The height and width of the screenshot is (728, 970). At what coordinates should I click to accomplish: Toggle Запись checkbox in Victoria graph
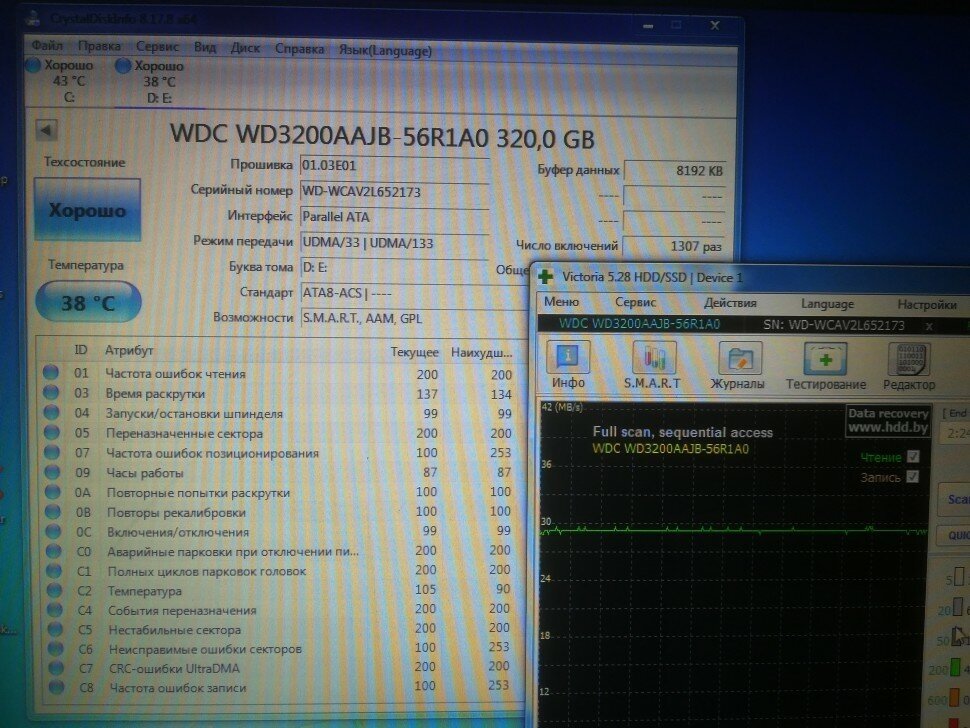pyautogui.click(x=912, y=476)
